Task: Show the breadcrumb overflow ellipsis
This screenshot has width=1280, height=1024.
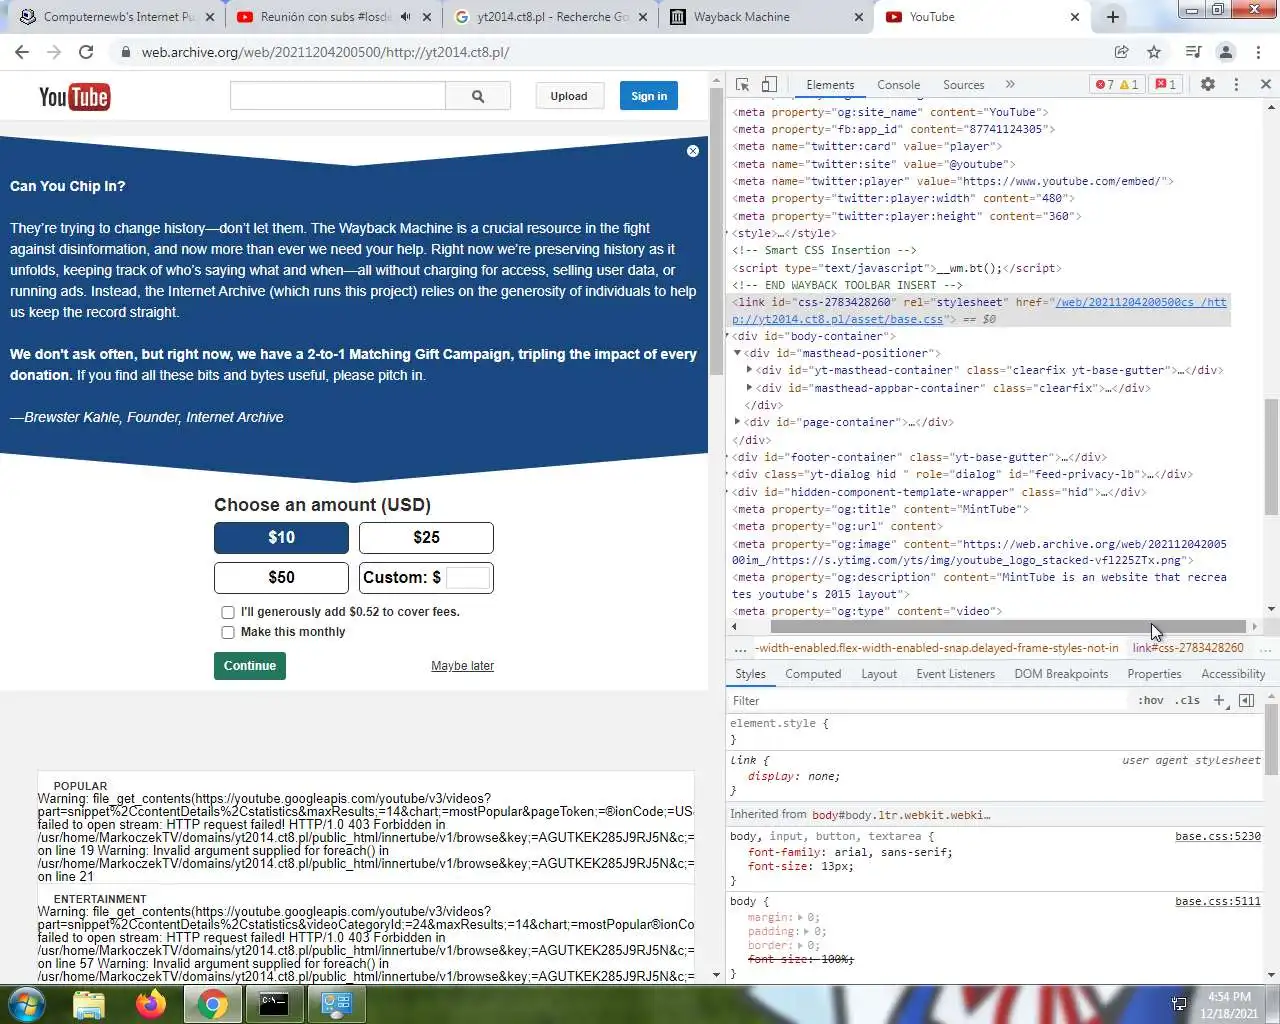Action: [x=740, y=648]
